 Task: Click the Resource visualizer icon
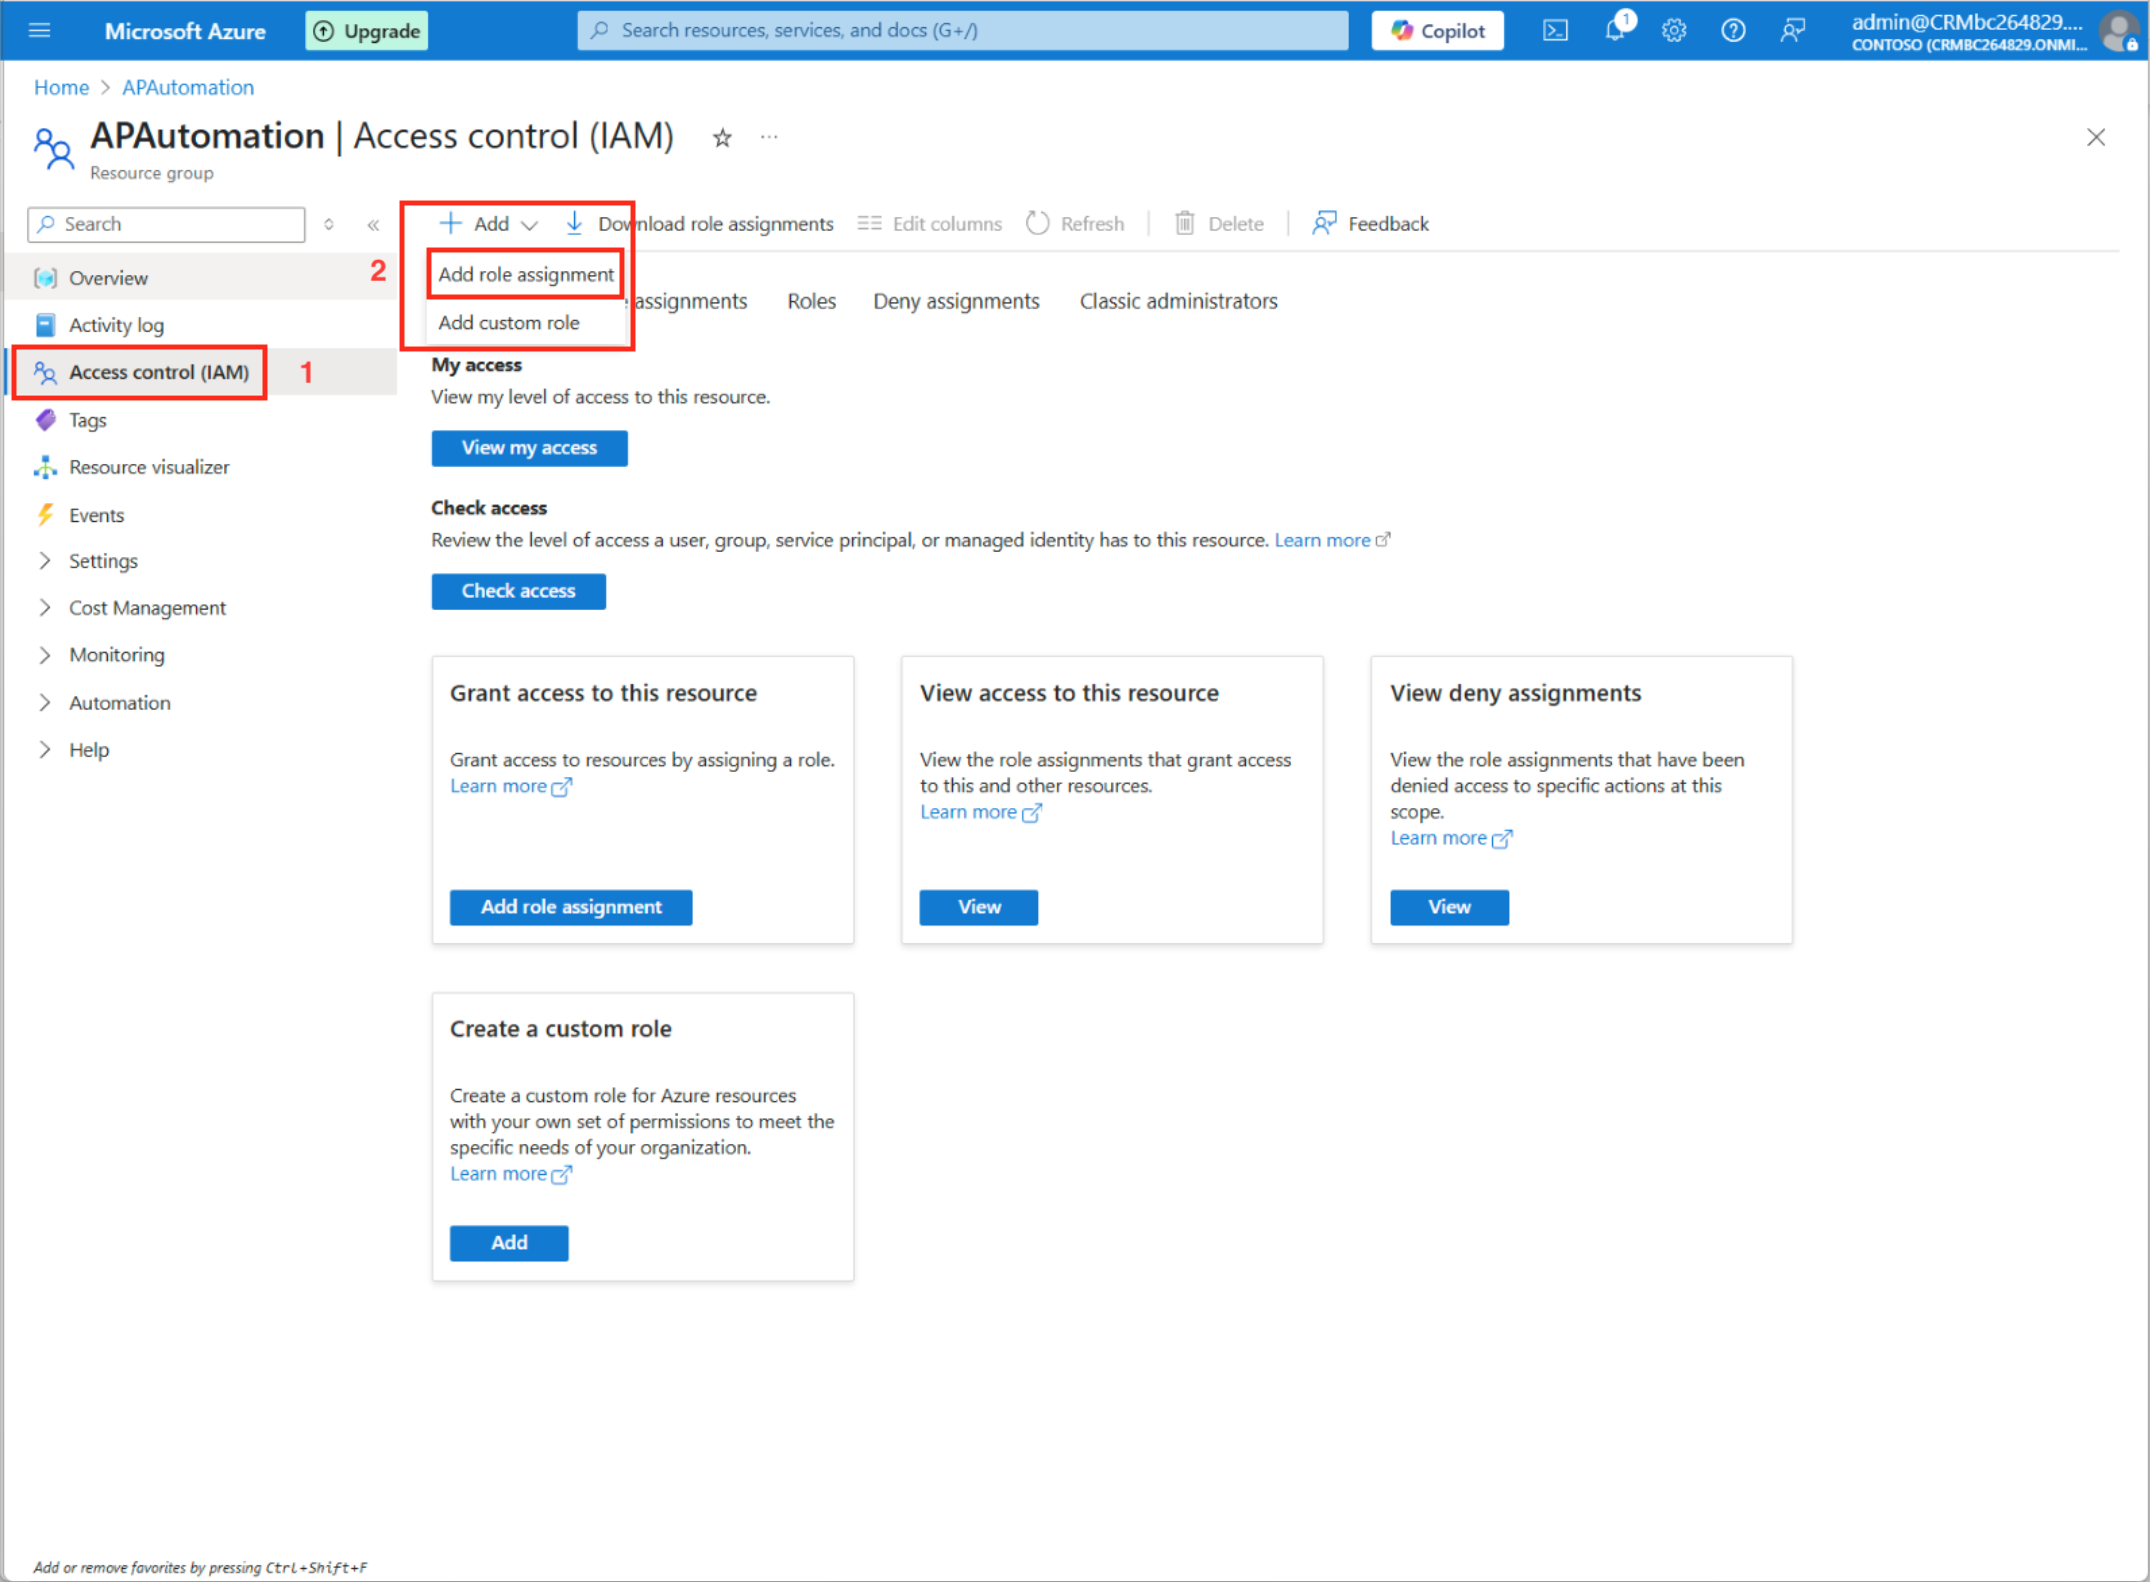[45, 467]
